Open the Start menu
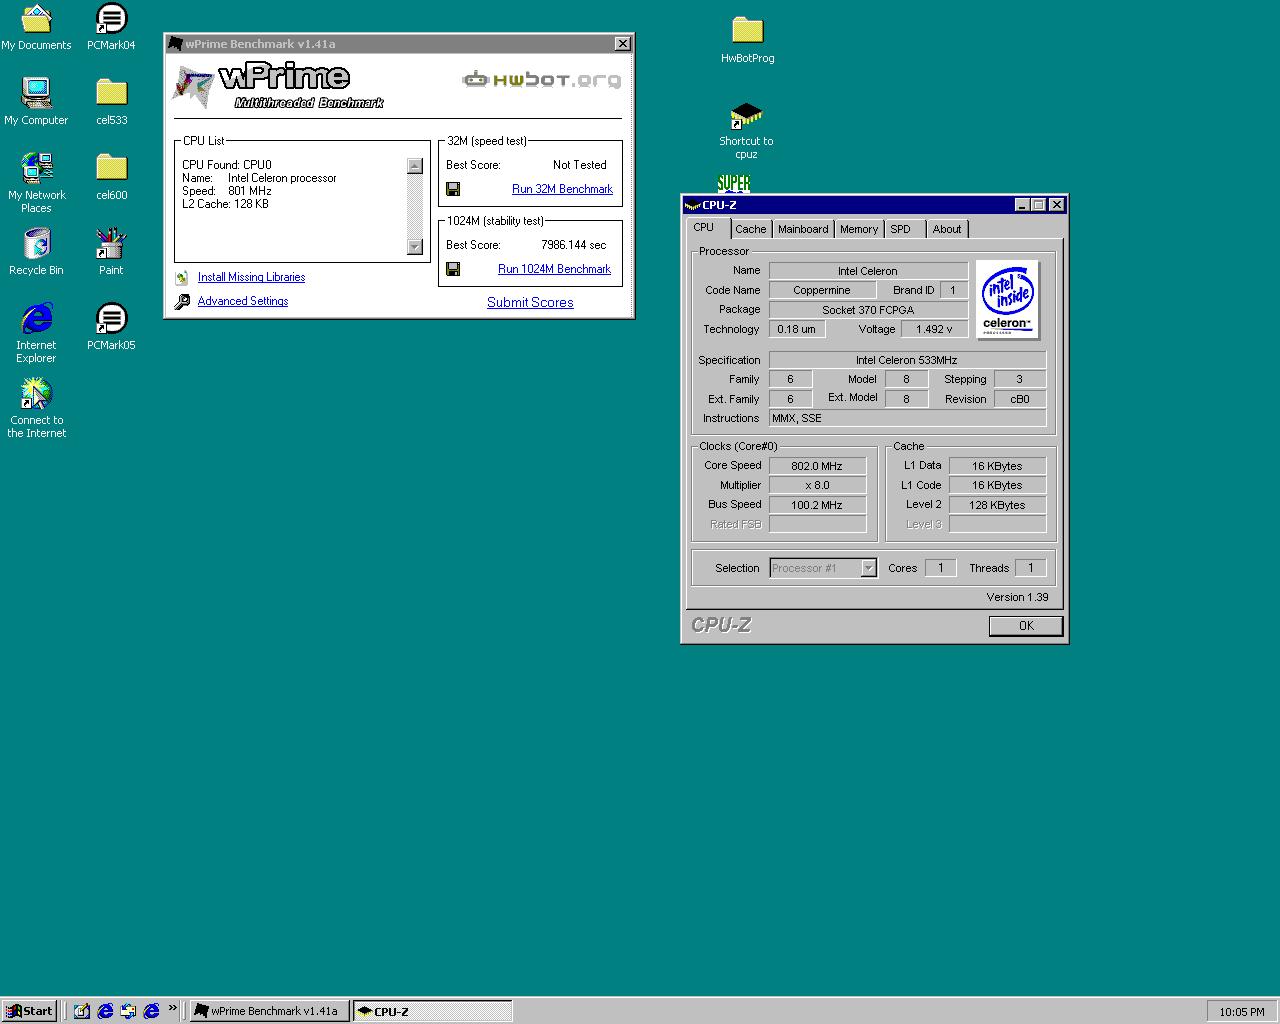Screen dimensions: 1280x1024 [29, 1011]
